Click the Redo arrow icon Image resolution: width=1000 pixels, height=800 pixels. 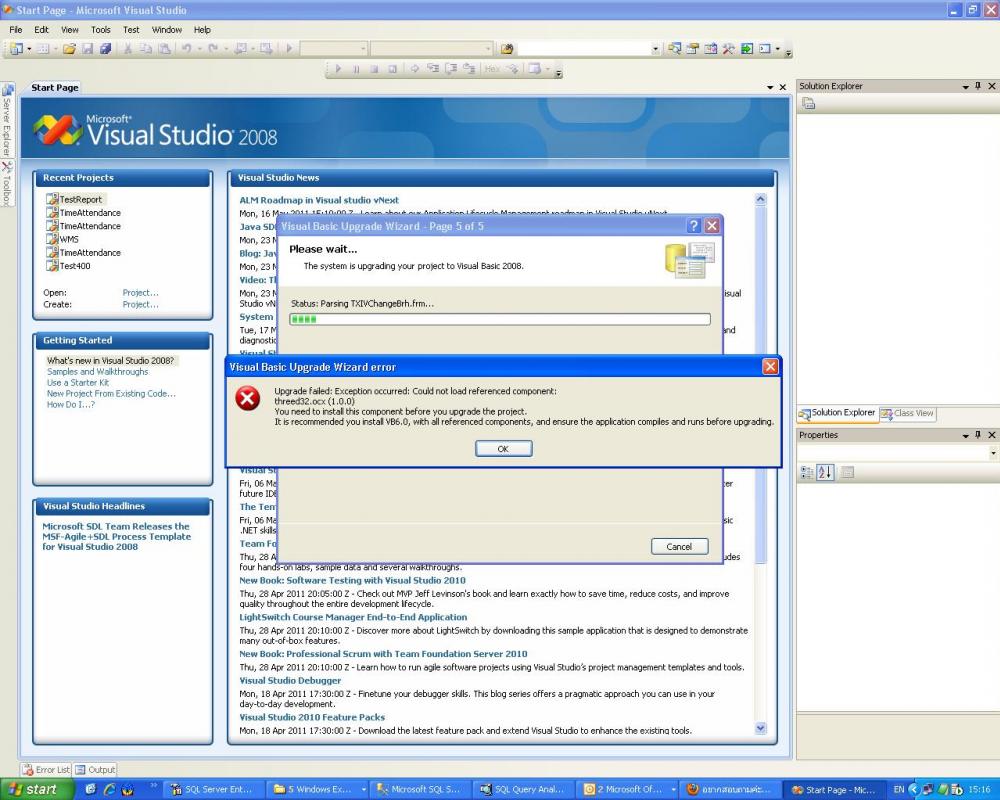click(x=213, y=48)
